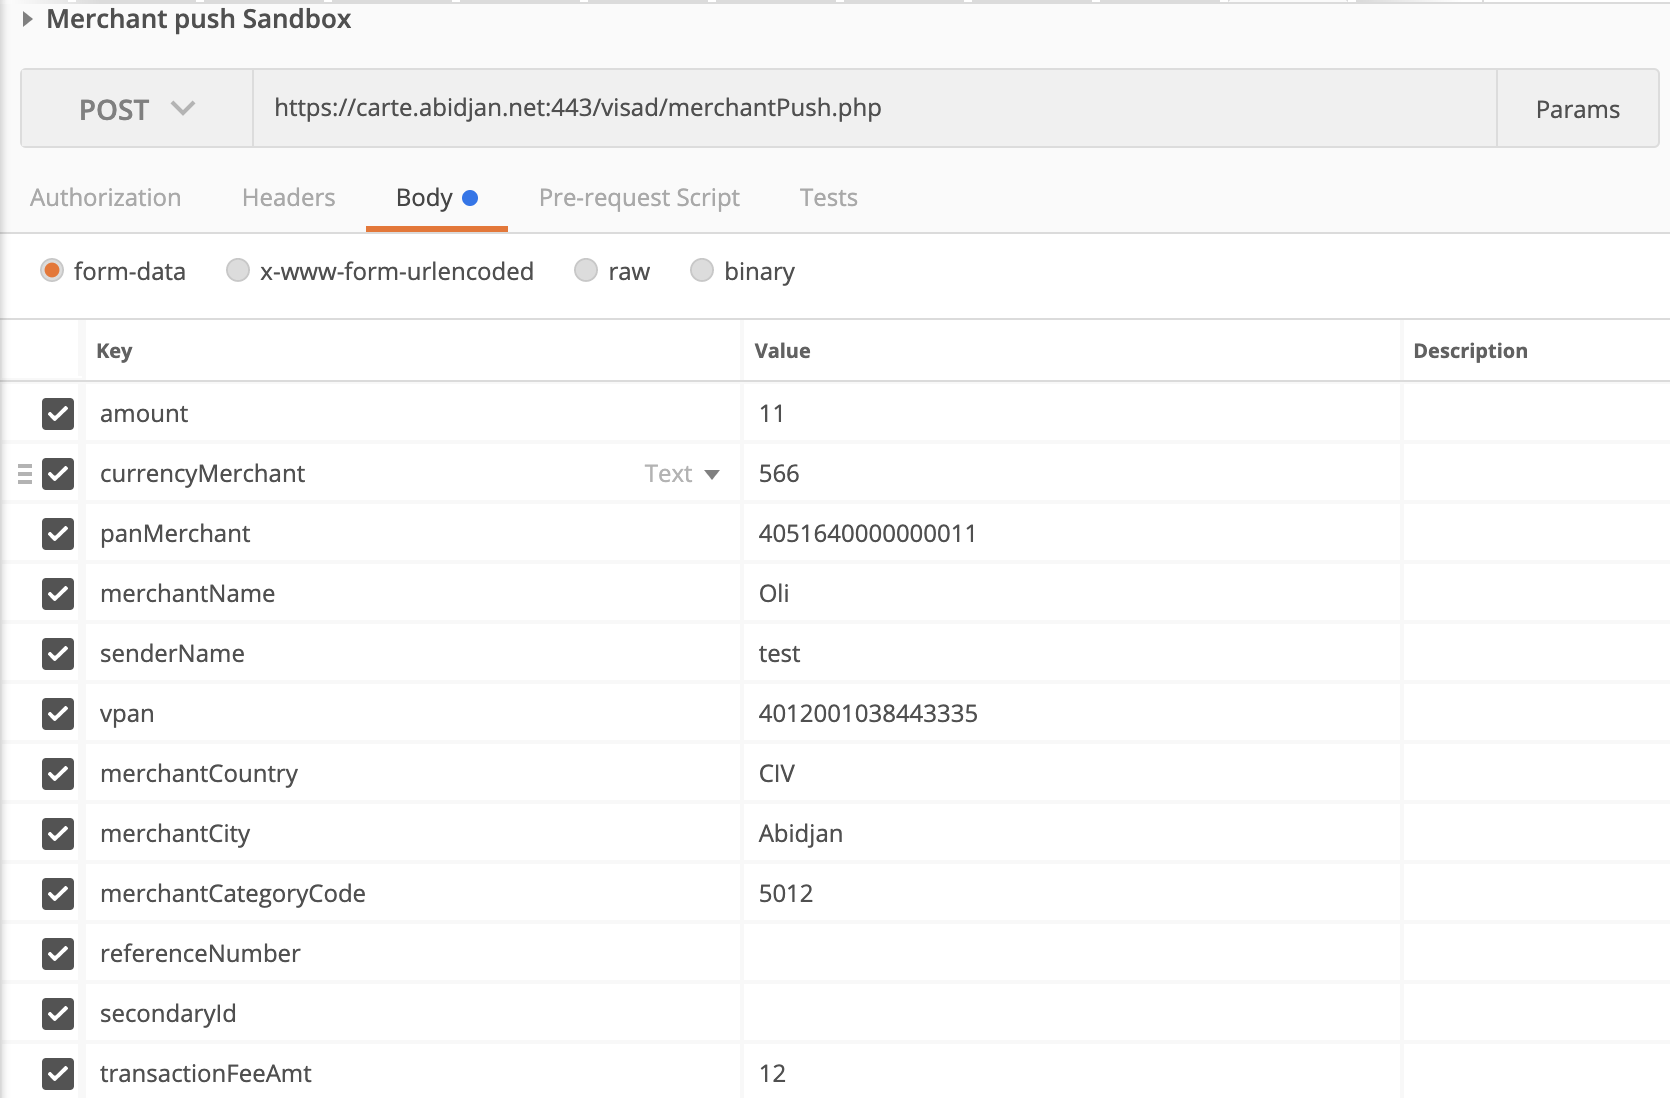
Task: Click the empty referenceNumber value field
Action: (x=1070, y=954)
